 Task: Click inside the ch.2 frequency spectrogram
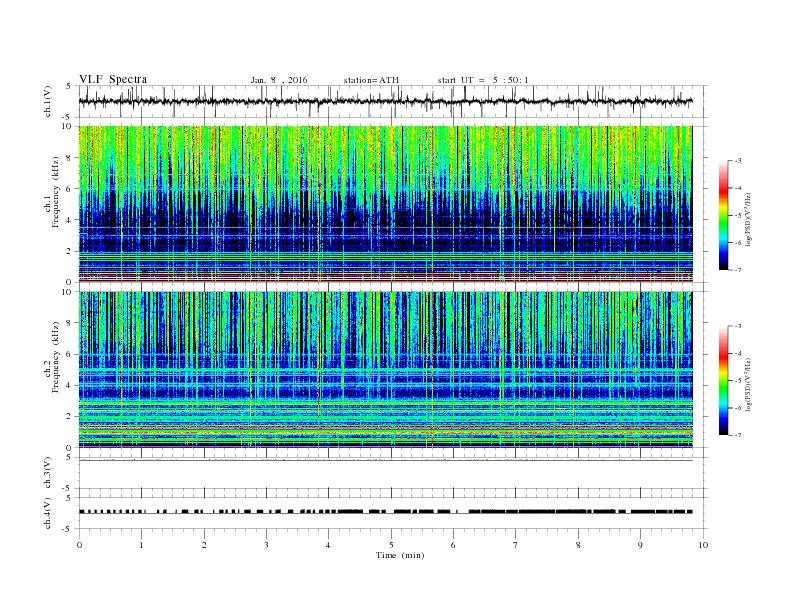(385, 369)
